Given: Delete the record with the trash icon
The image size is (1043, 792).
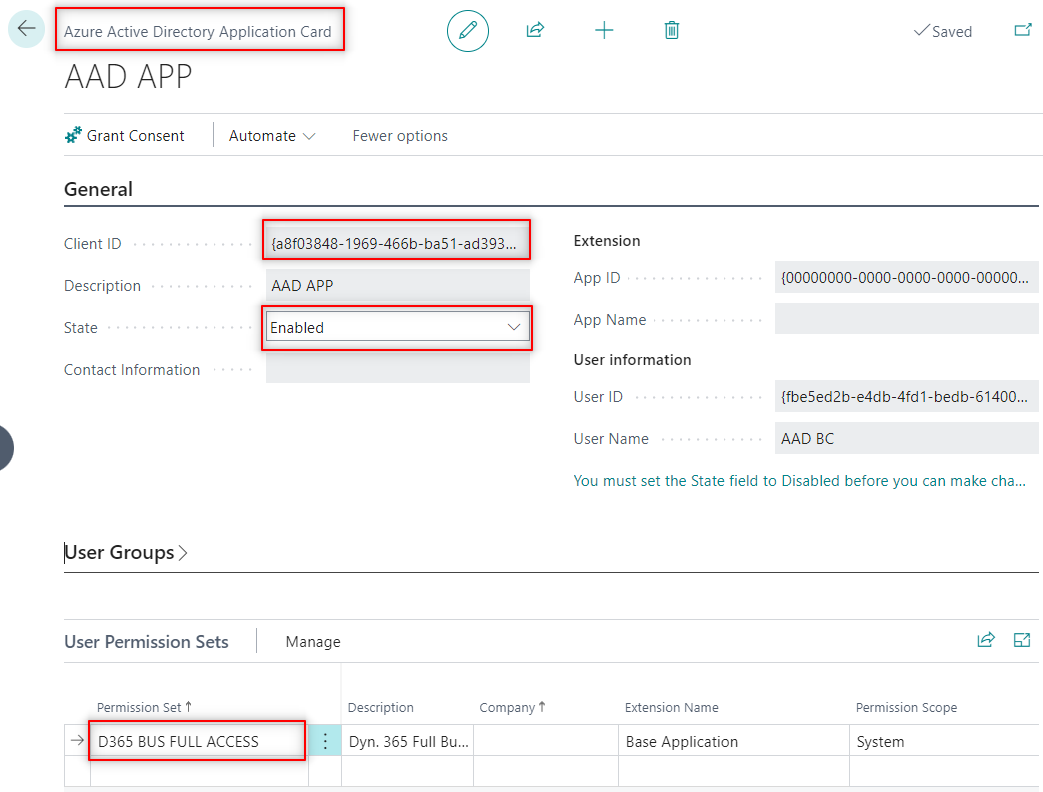Looking at the screenshot, I should [671, 30].
